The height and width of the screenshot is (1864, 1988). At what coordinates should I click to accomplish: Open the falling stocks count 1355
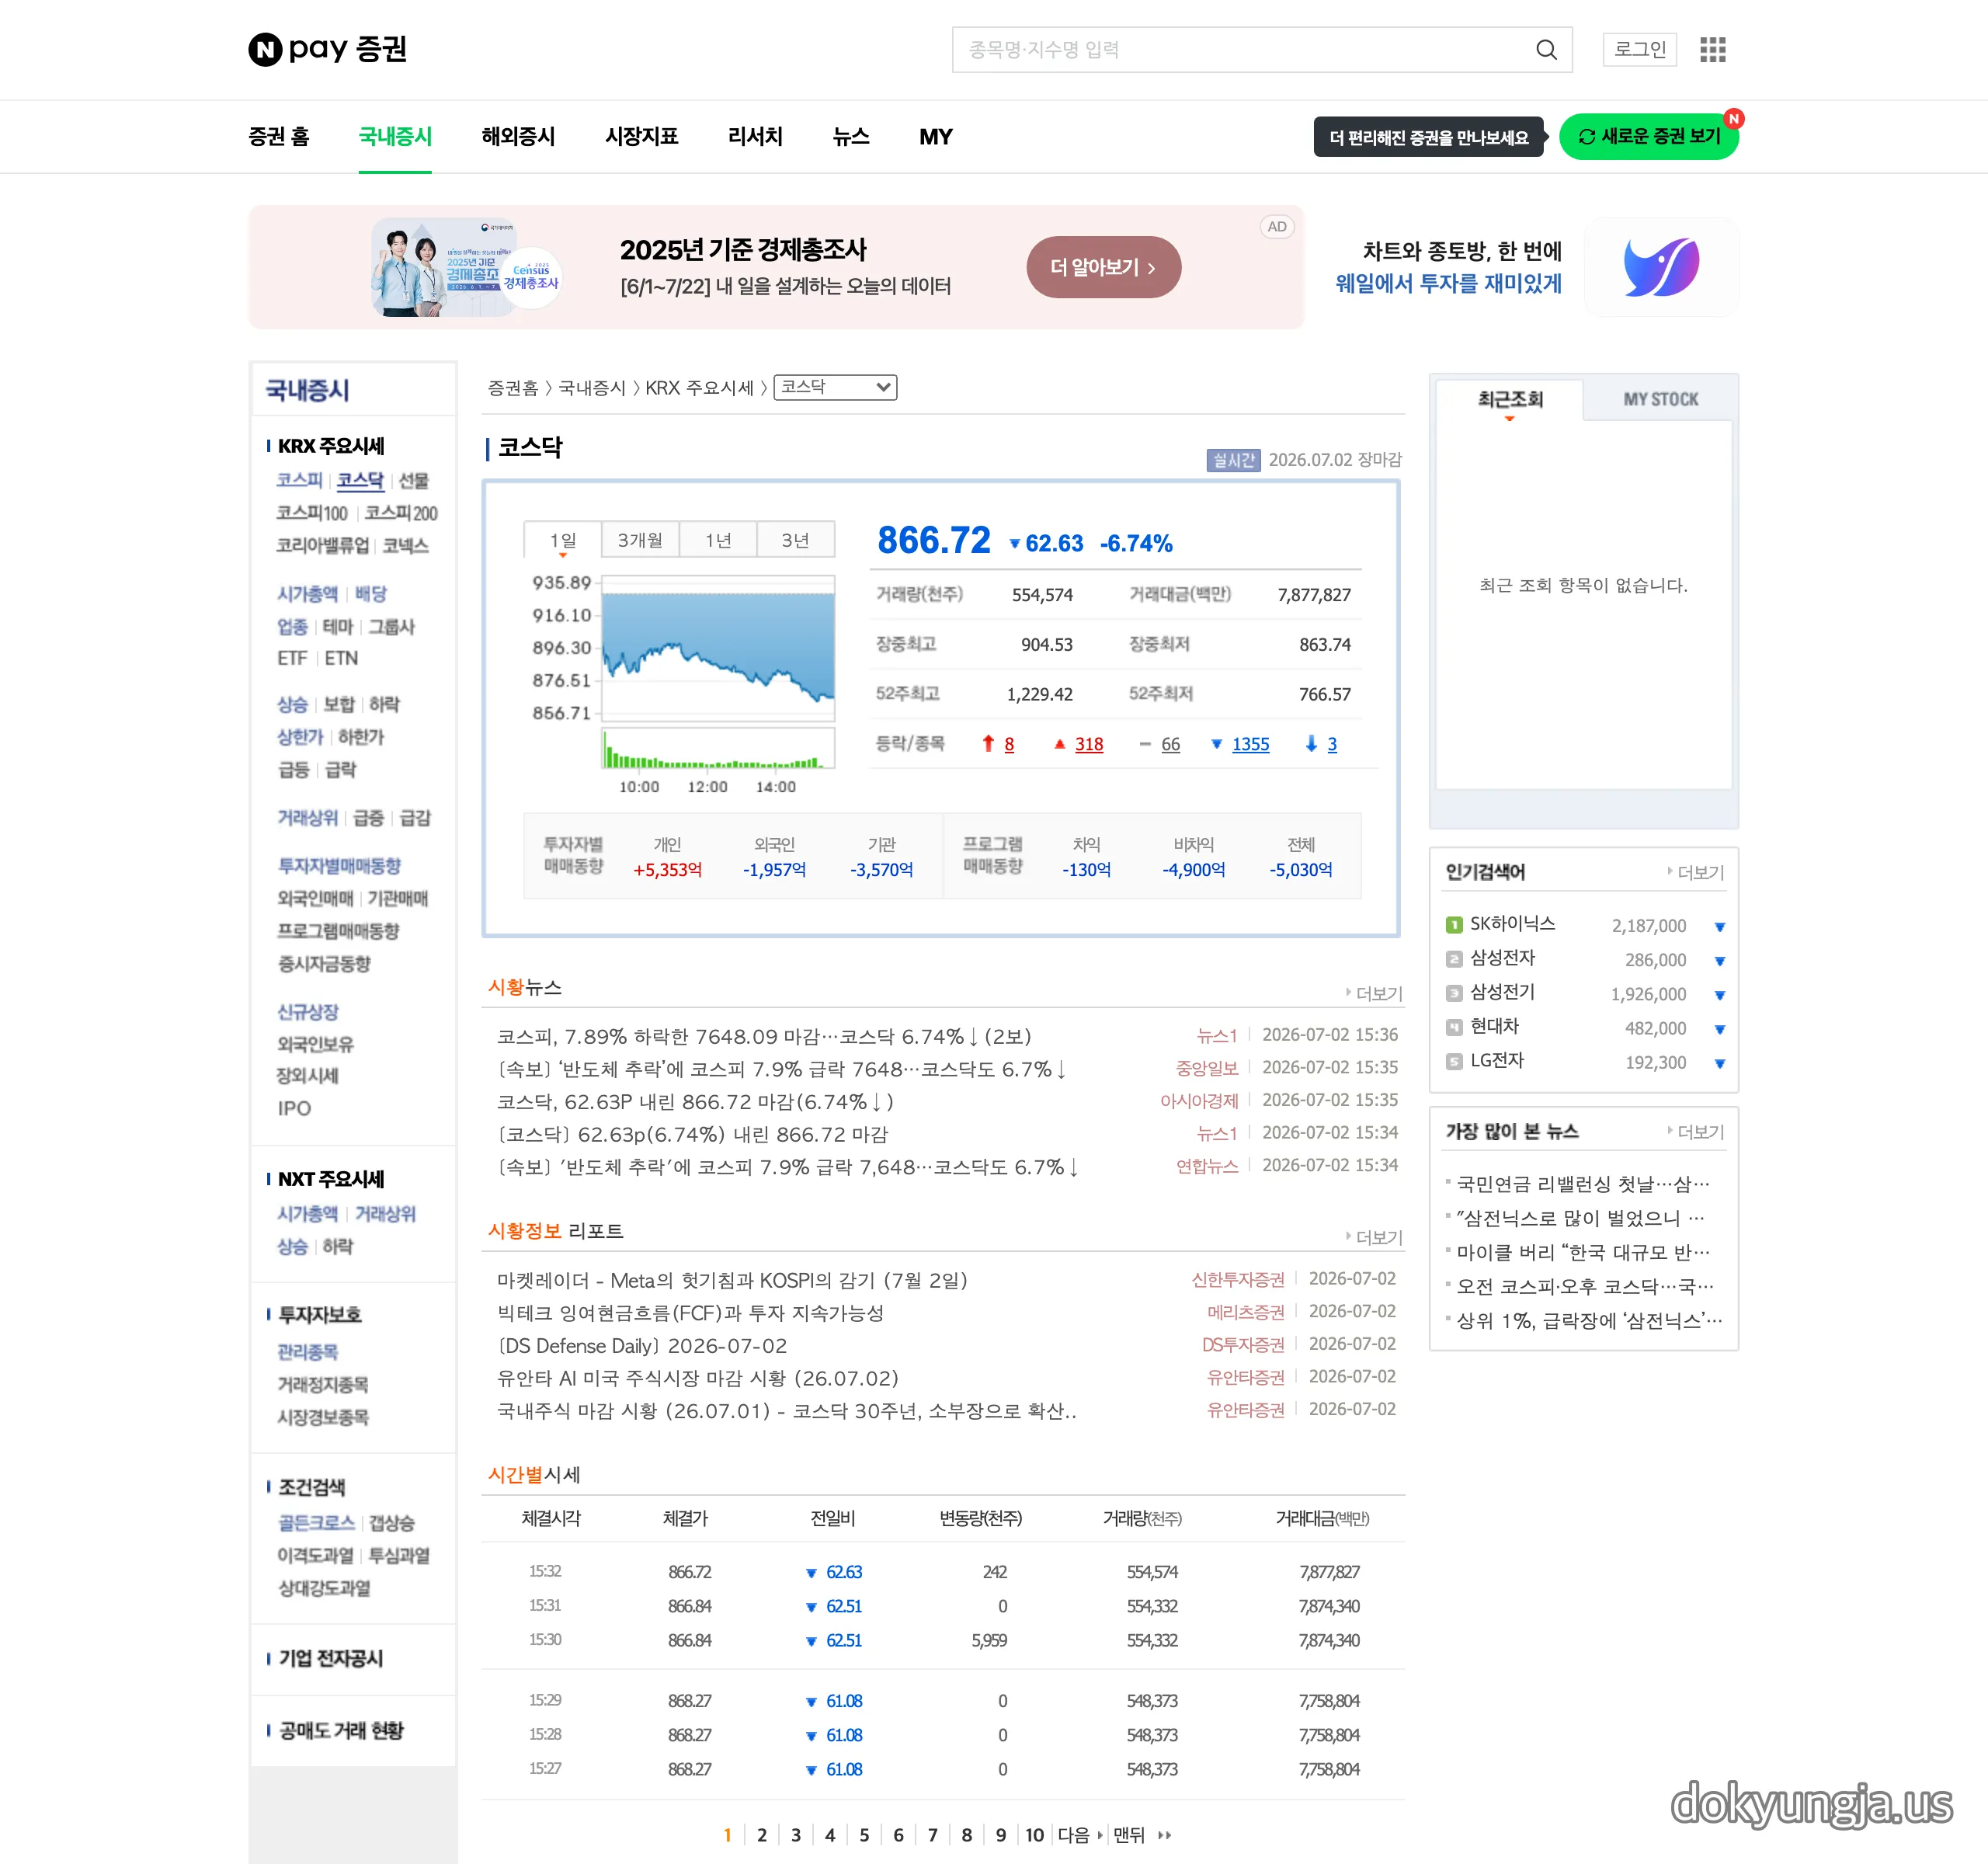(x=1250, y=744)
